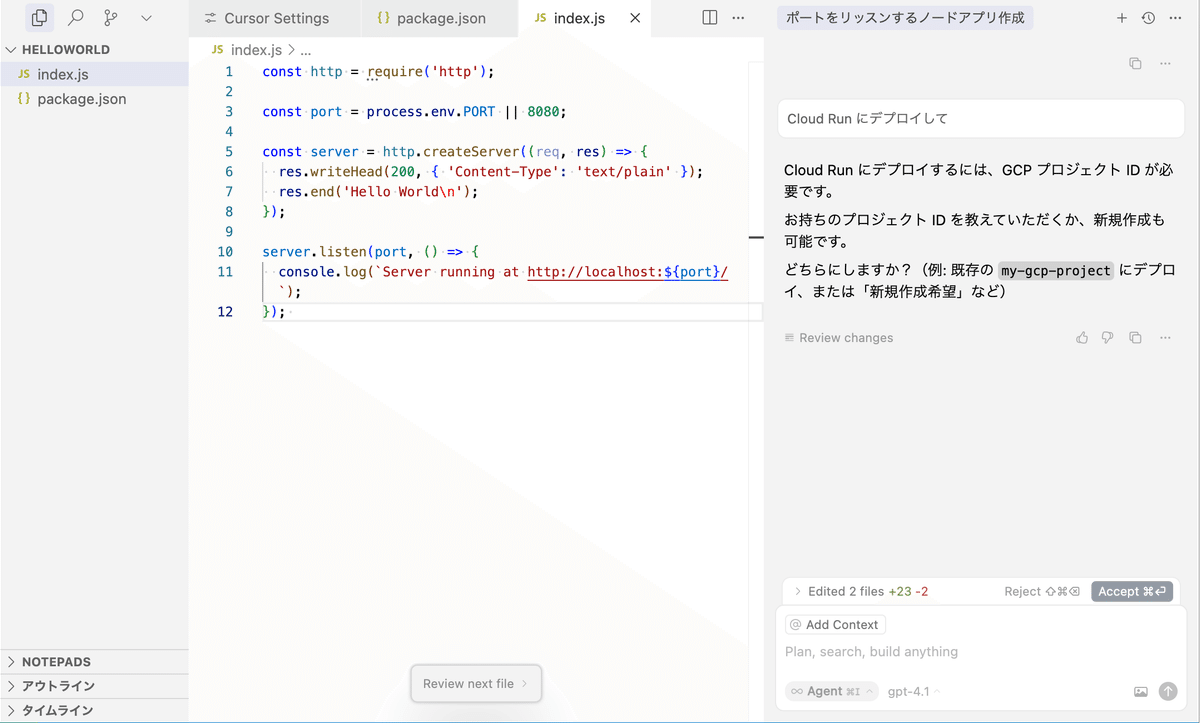Screen dimensions: 1200x723
Task: Open the Source Control icon
Action: point(111,17)
